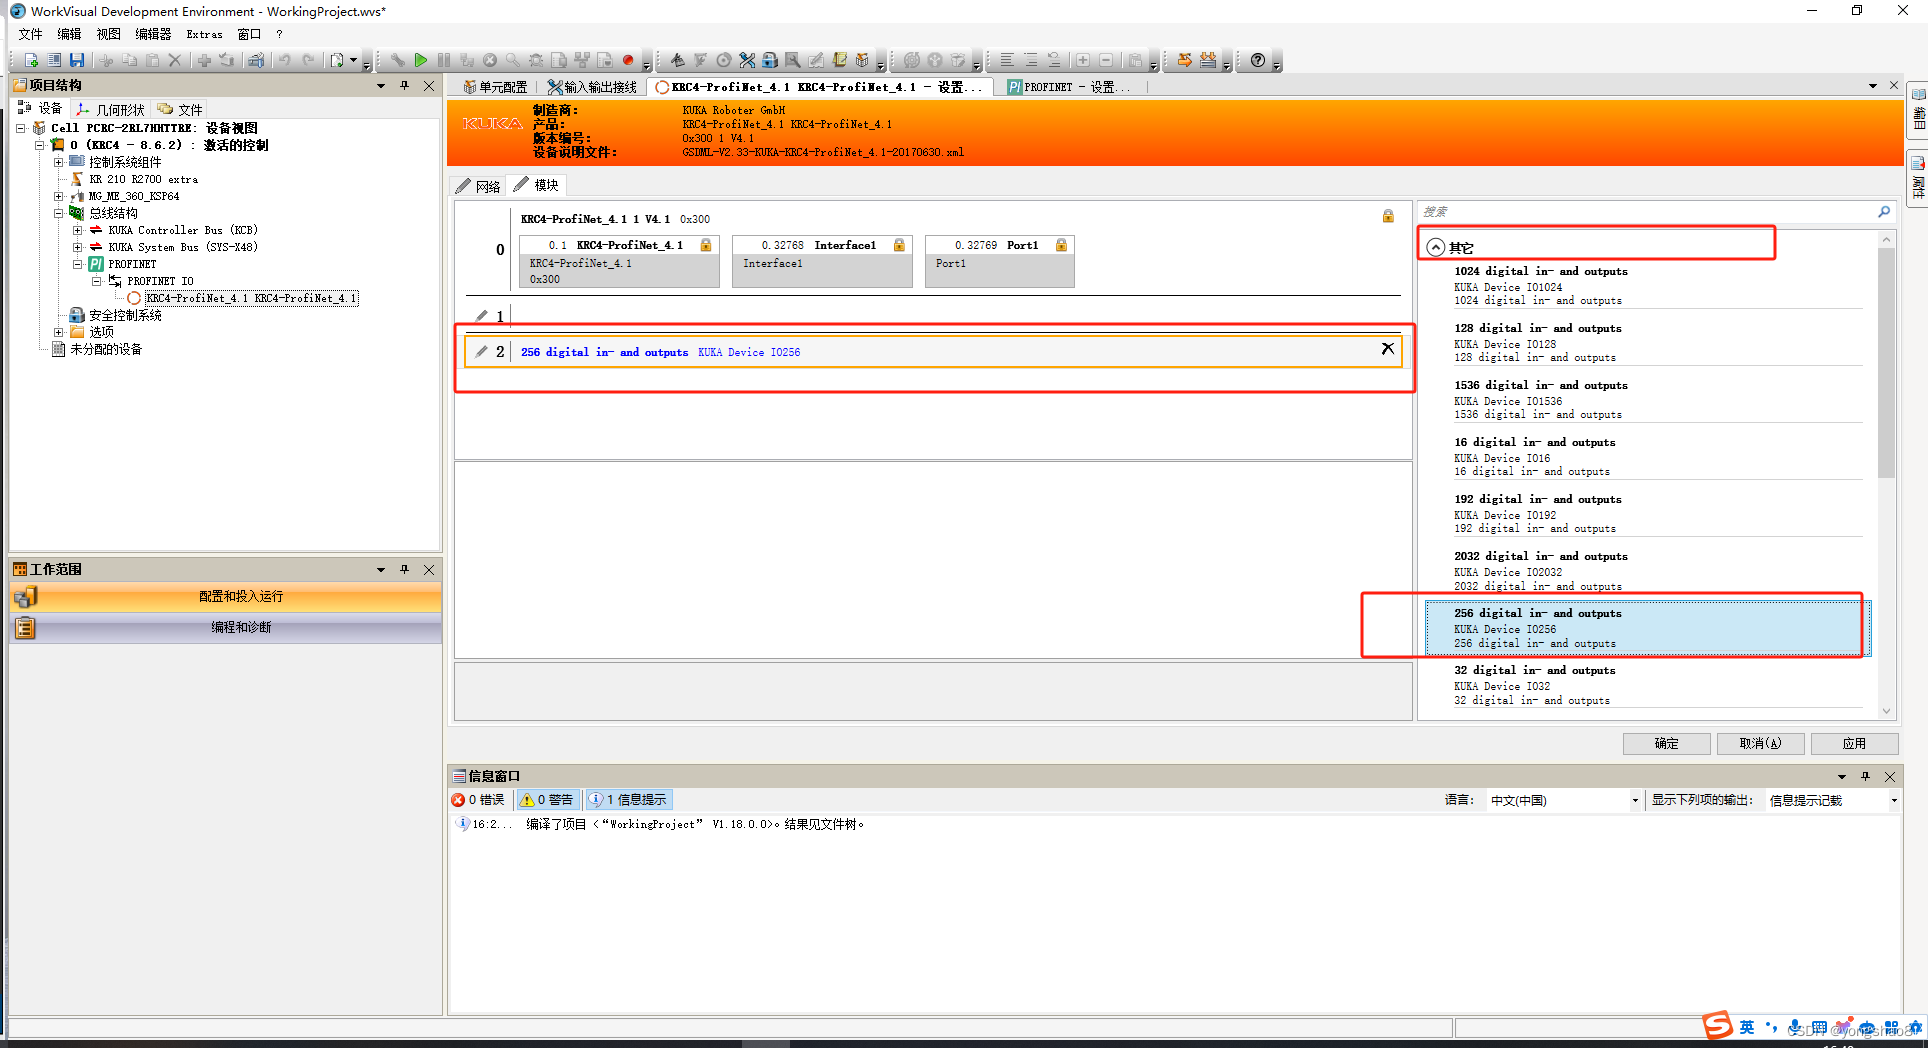The width and height of the screenshot is (1928, 1048).
Task: Toggle the 1 信息提示 info filter
Action: coord(628,800)
